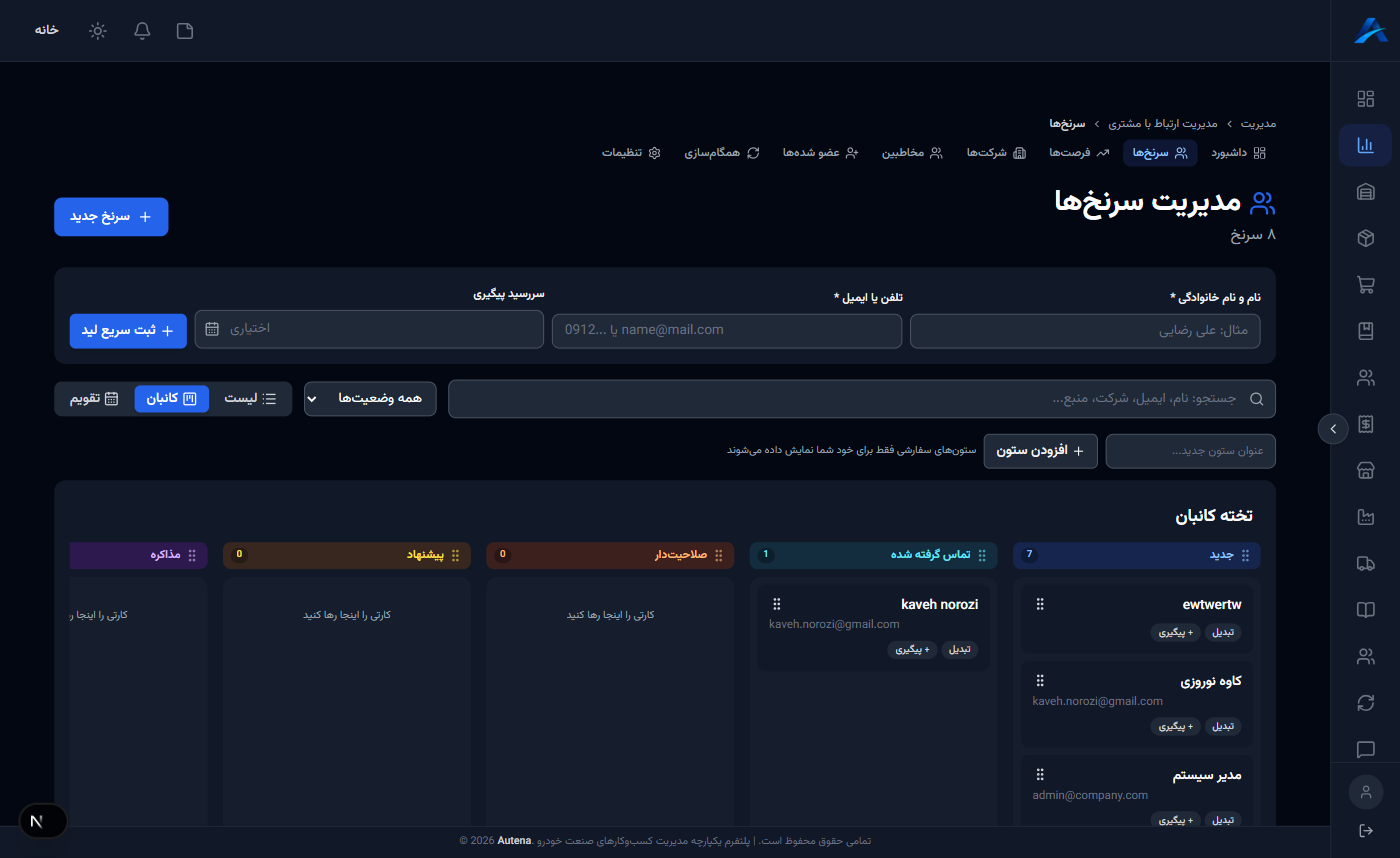
Task: Click the open book icon in the sidebar
Action: [1365, 610]
